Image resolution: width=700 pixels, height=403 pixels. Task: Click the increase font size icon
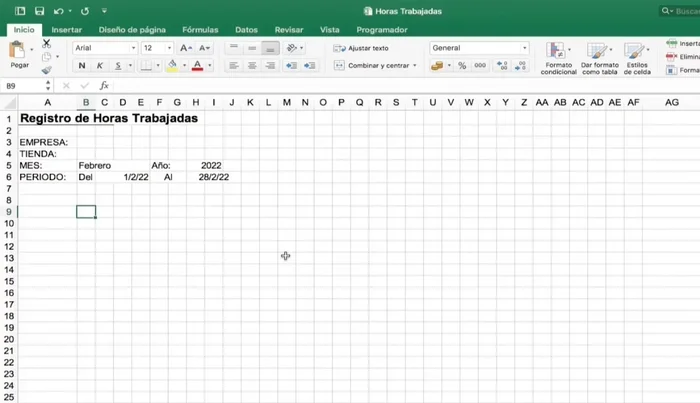[186, 48]
